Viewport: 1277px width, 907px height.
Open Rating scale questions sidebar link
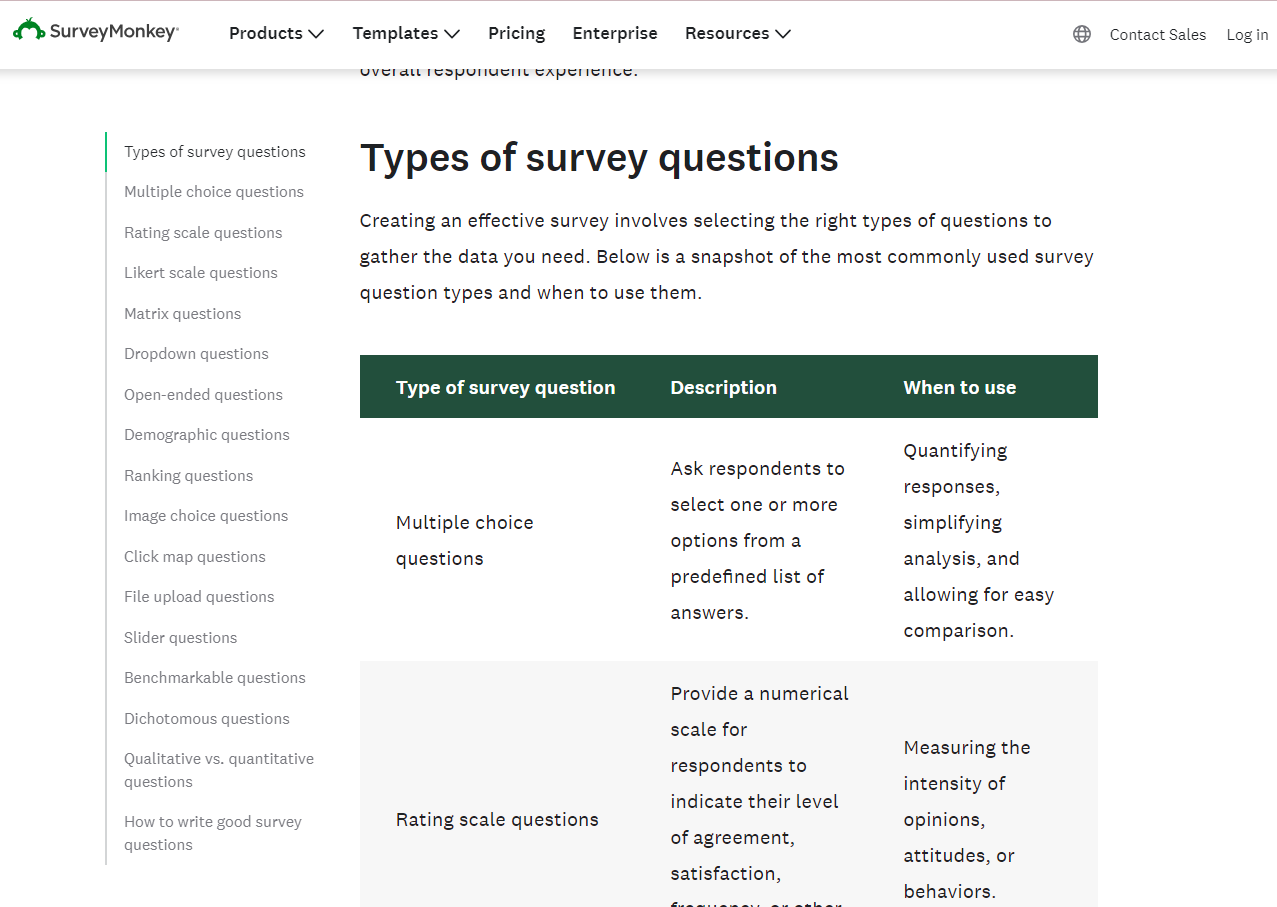pyautogui.click(x=202, y=232)
